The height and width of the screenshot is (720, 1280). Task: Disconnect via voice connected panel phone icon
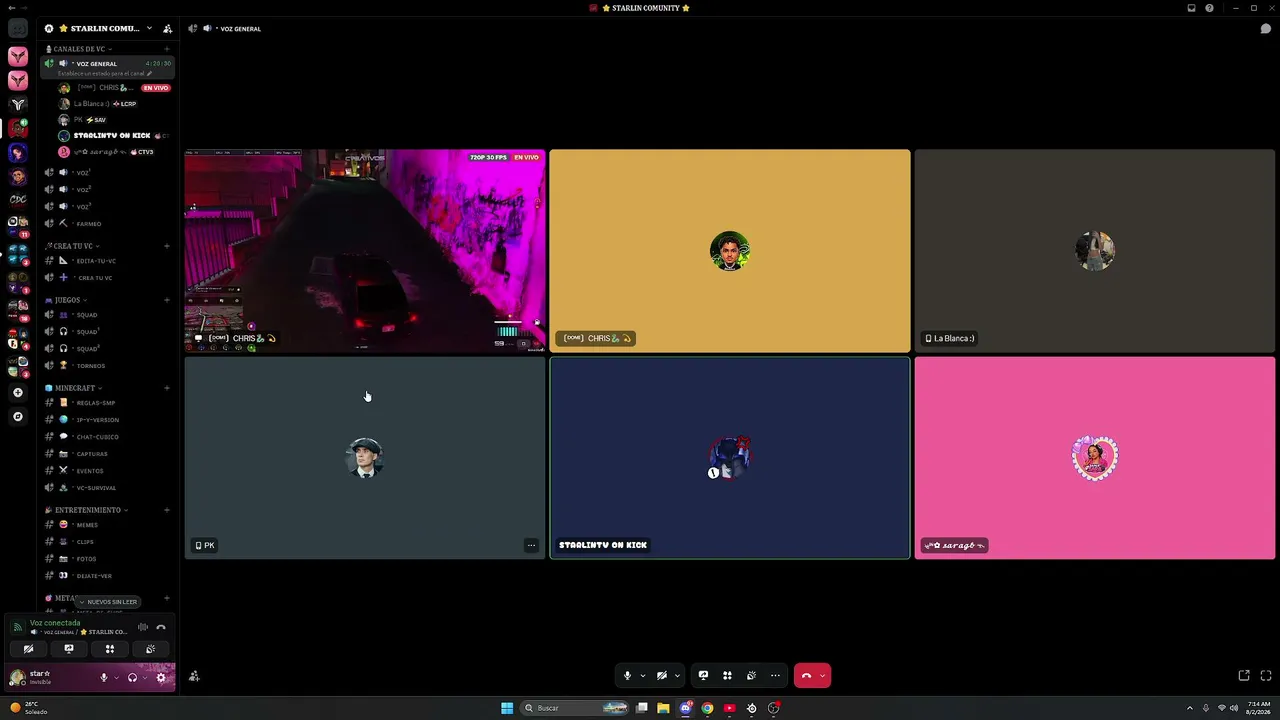[x=161, y=627]
